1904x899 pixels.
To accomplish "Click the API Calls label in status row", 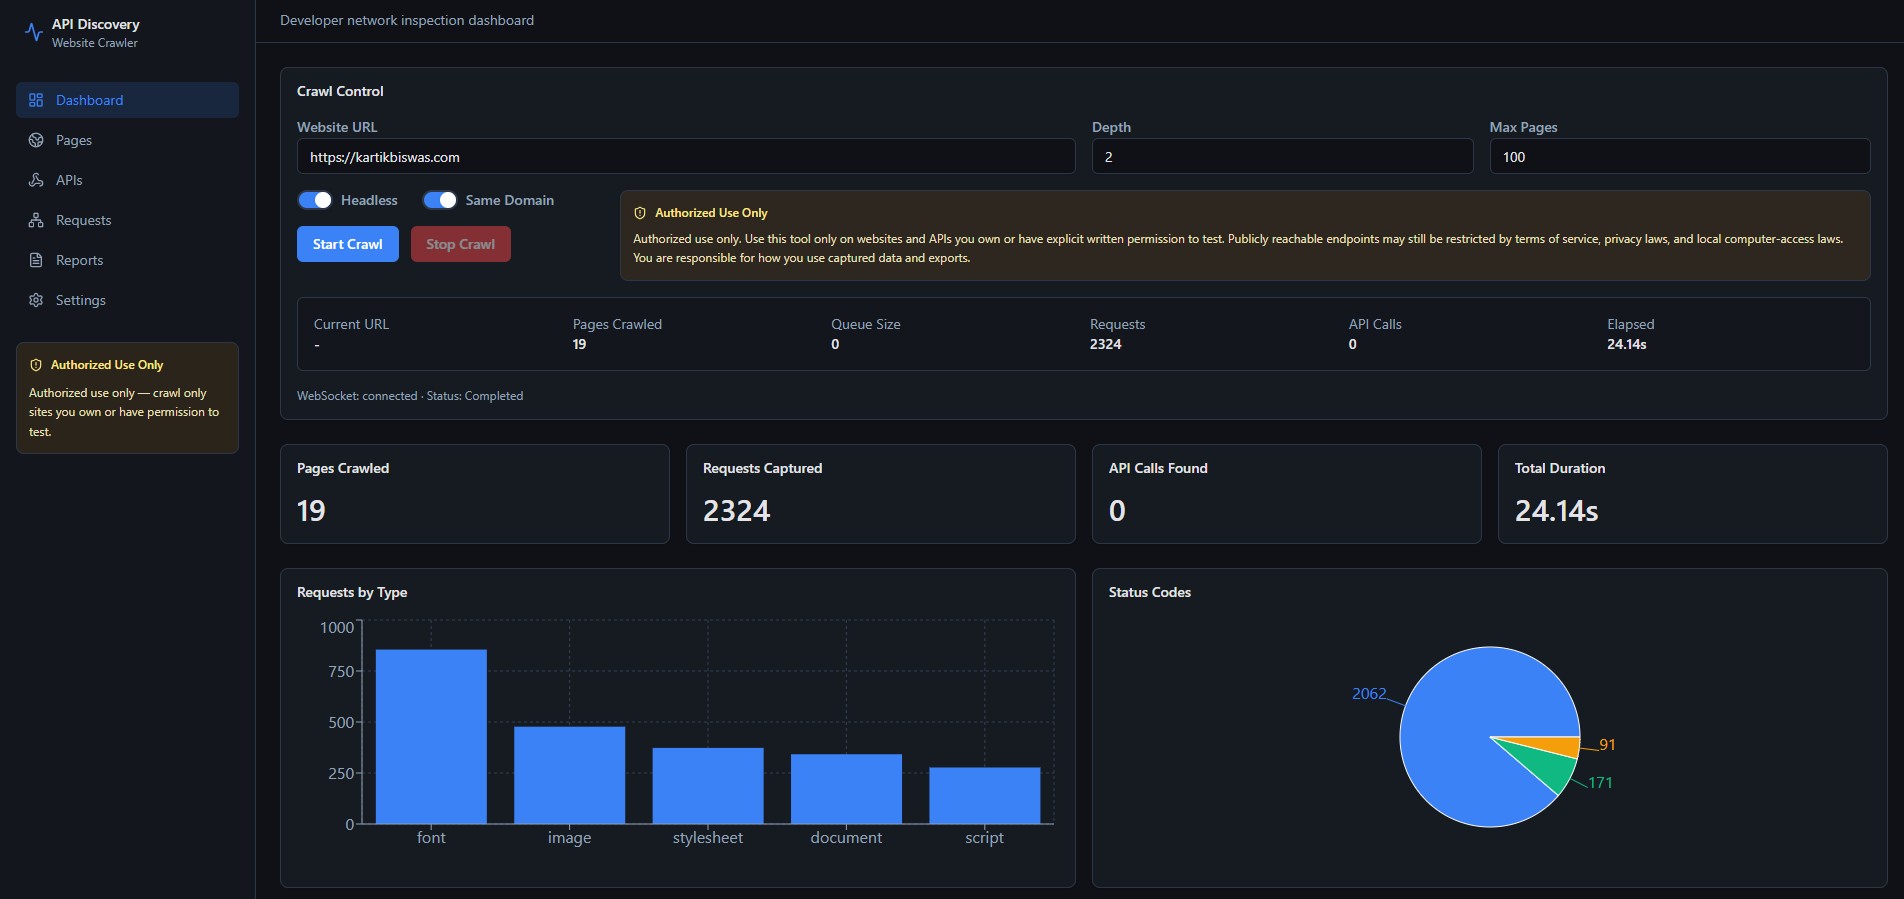I will tap(1375, 324).
